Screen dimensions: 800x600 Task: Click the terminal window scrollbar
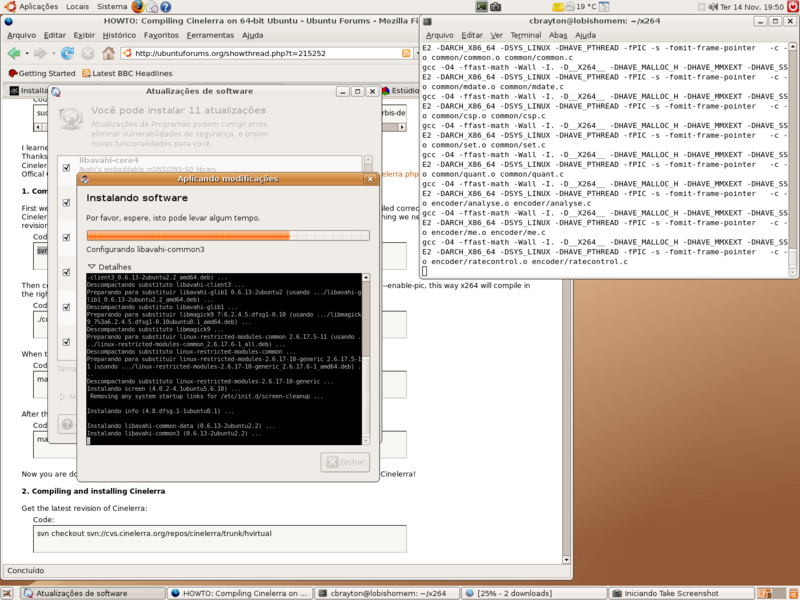792,160
